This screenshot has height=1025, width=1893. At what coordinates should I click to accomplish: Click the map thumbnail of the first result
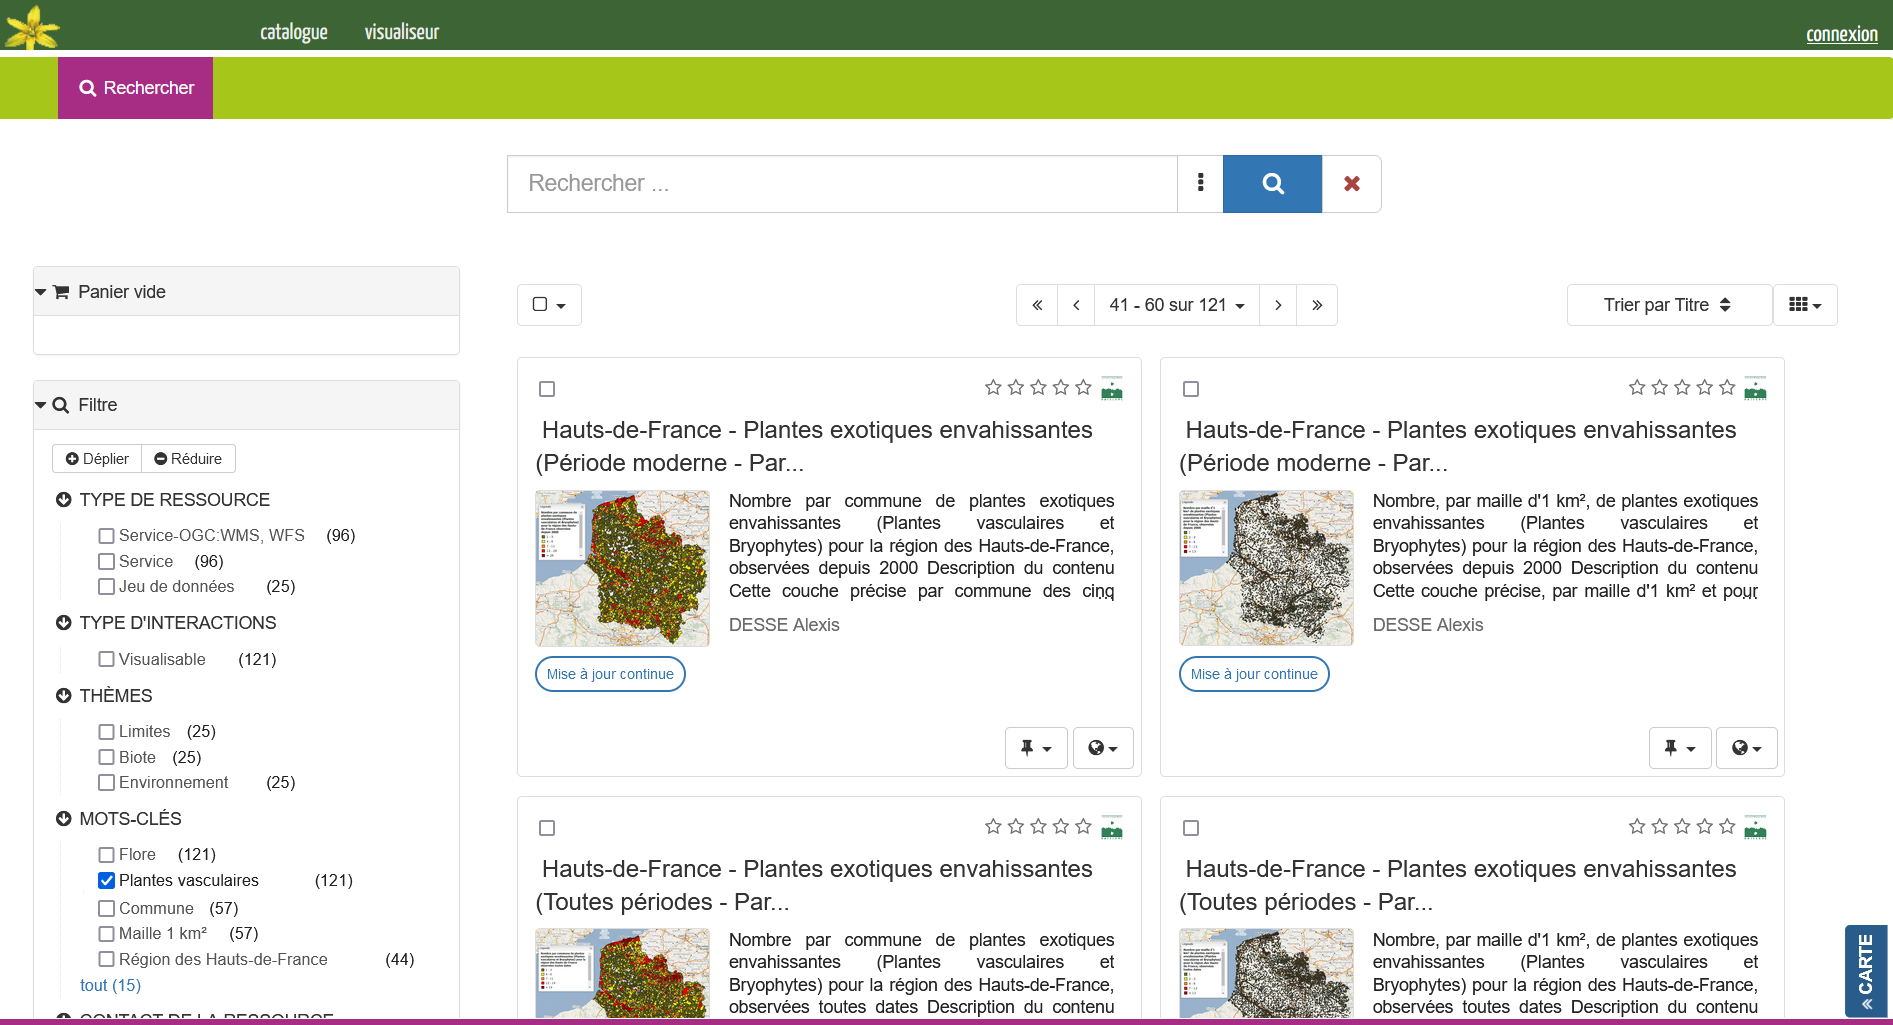point(621,567)
